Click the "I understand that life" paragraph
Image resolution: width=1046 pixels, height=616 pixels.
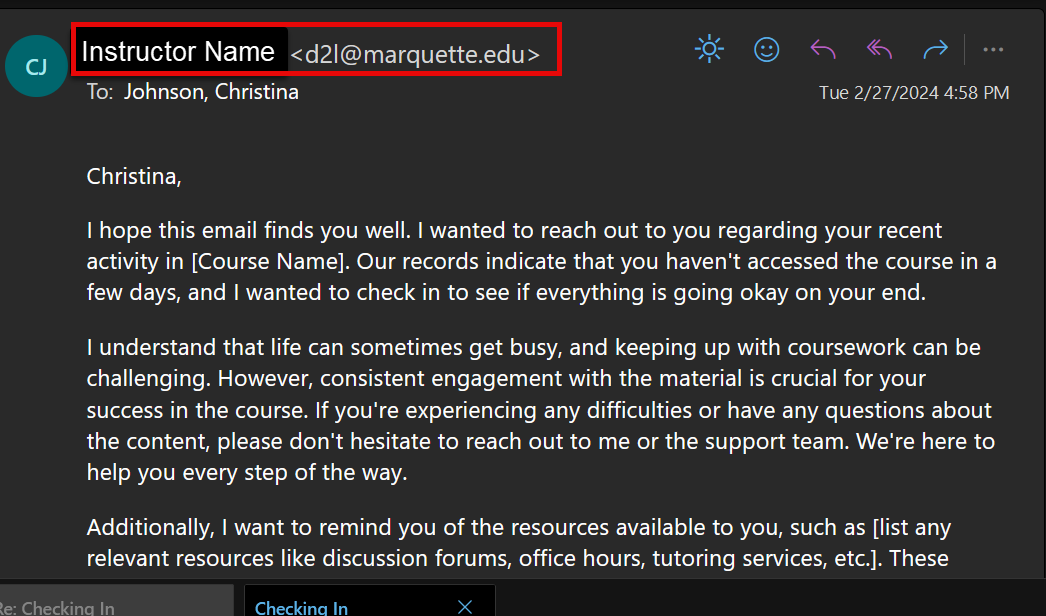[x=541, y=410]
